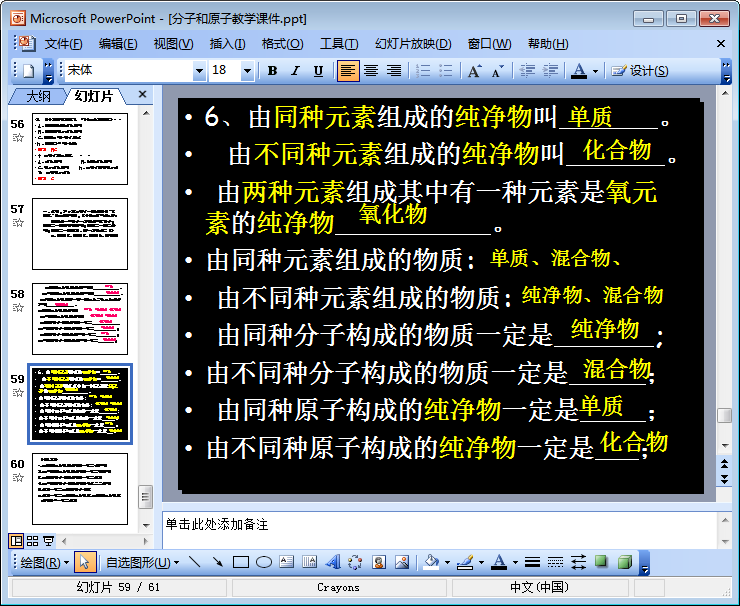Viewport: 740px width, 606px height.
Task: Switch to Normal view icon
Action: pyautogui.click(x=16, y=541)
